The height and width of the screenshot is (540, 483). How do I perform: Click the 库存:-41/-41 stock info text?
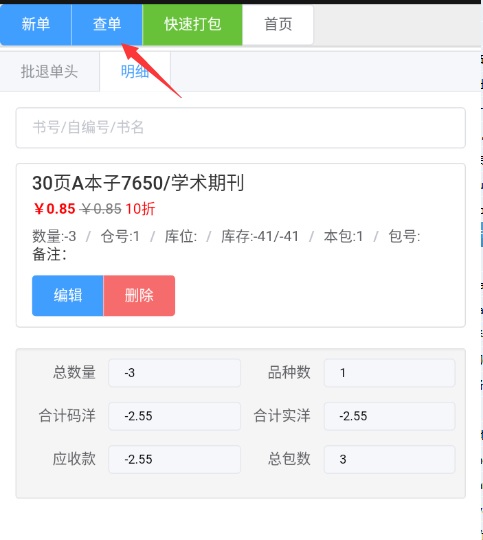click(260, 236)
